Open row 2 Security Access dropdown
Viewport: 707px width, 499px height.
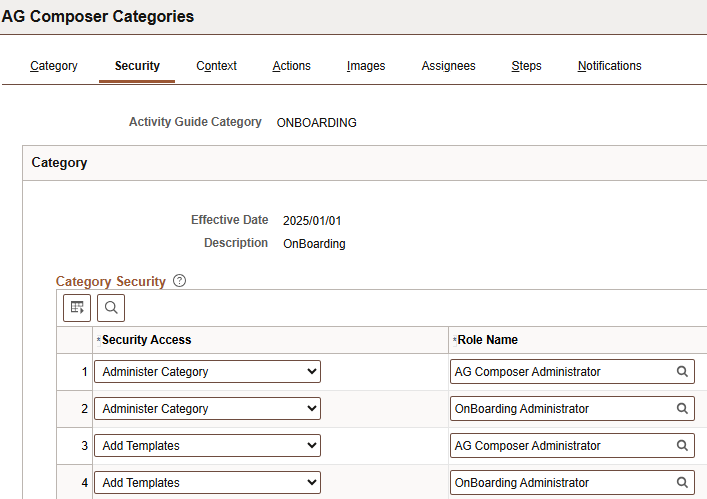point(207,408)
